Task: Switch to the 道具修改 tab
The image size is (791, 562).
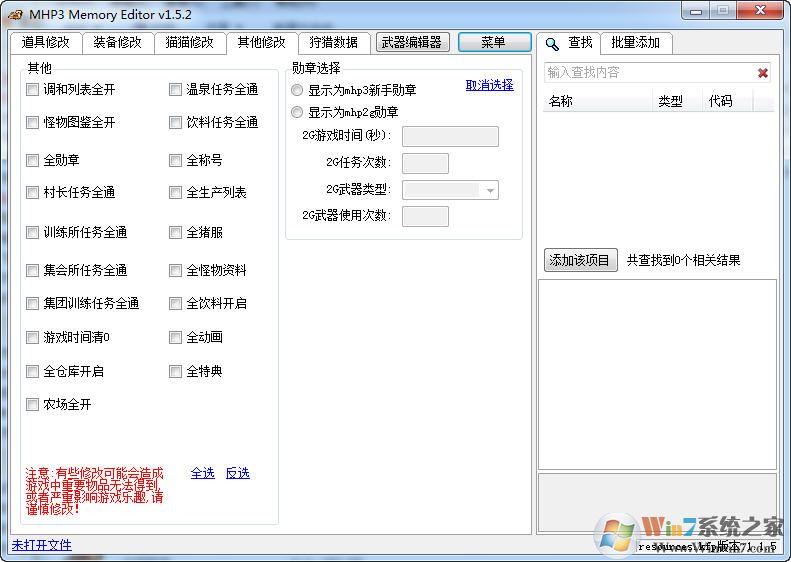Action: pyautogui.click(x=45, y=42)
